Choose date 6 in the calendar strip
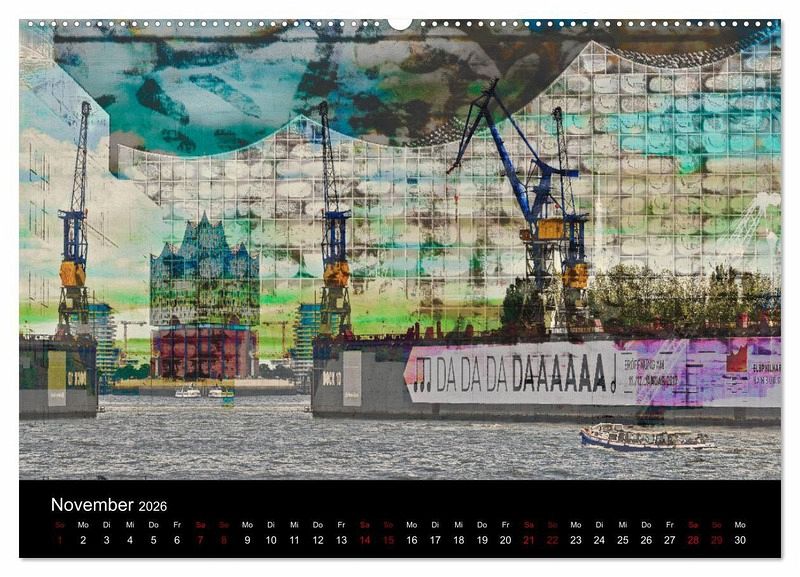 pyautogui.click(x=177, y=540)
